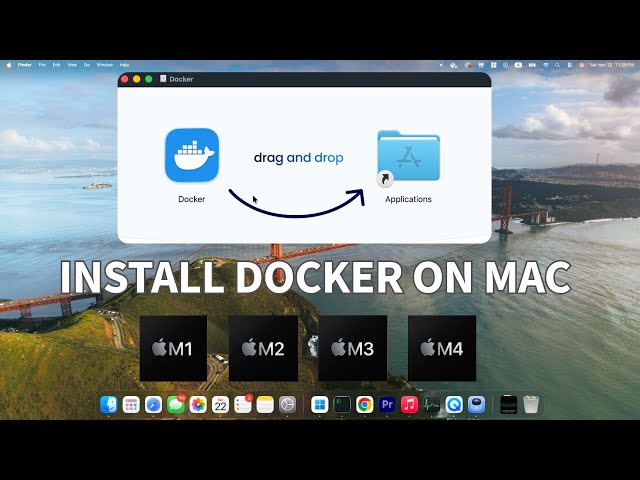Open Control Center in menu bar
The image size is (640, 480).
[569, 65]
